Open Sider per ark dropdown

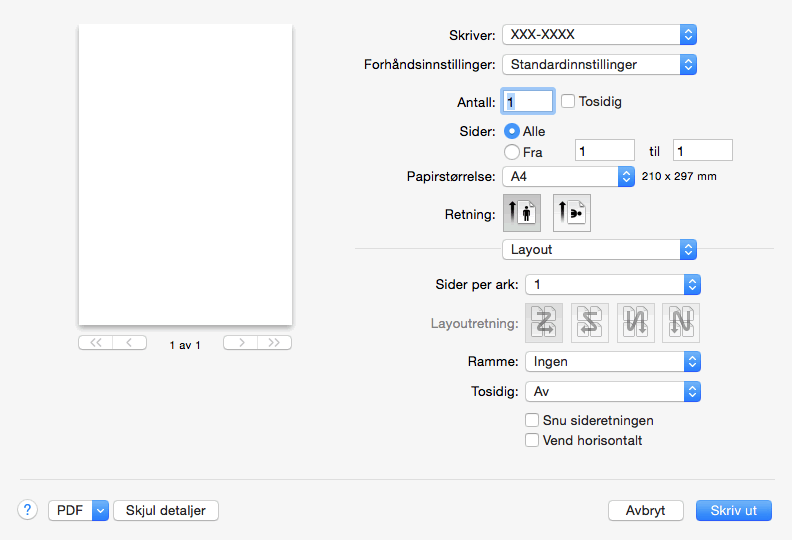[613, 284]
